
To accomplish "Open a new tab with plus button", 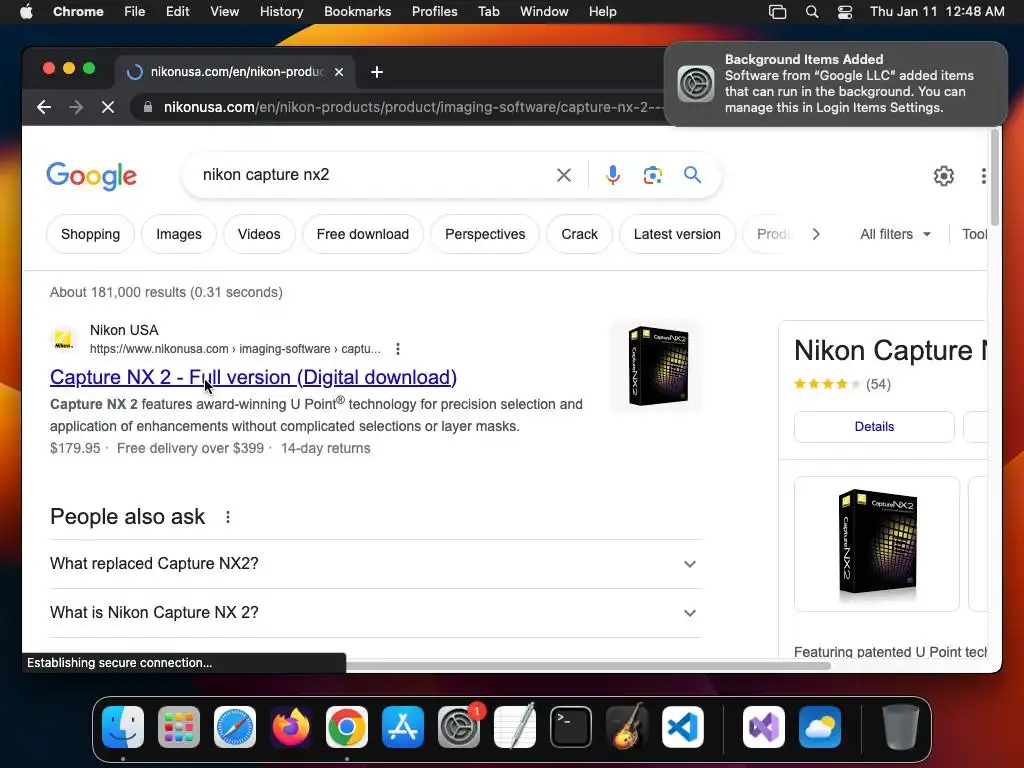I will click(x=377, y=72).
